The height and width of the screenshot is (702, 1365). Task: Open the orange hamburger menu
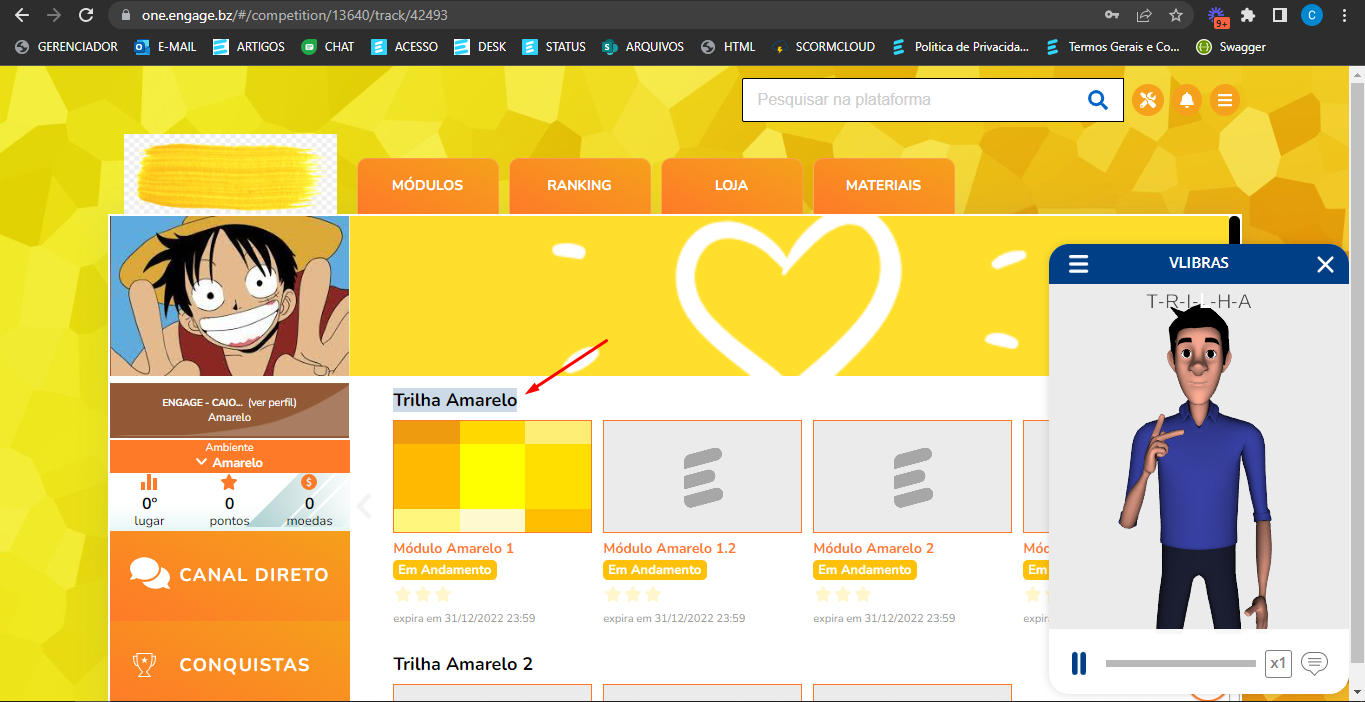(1226, 100)
